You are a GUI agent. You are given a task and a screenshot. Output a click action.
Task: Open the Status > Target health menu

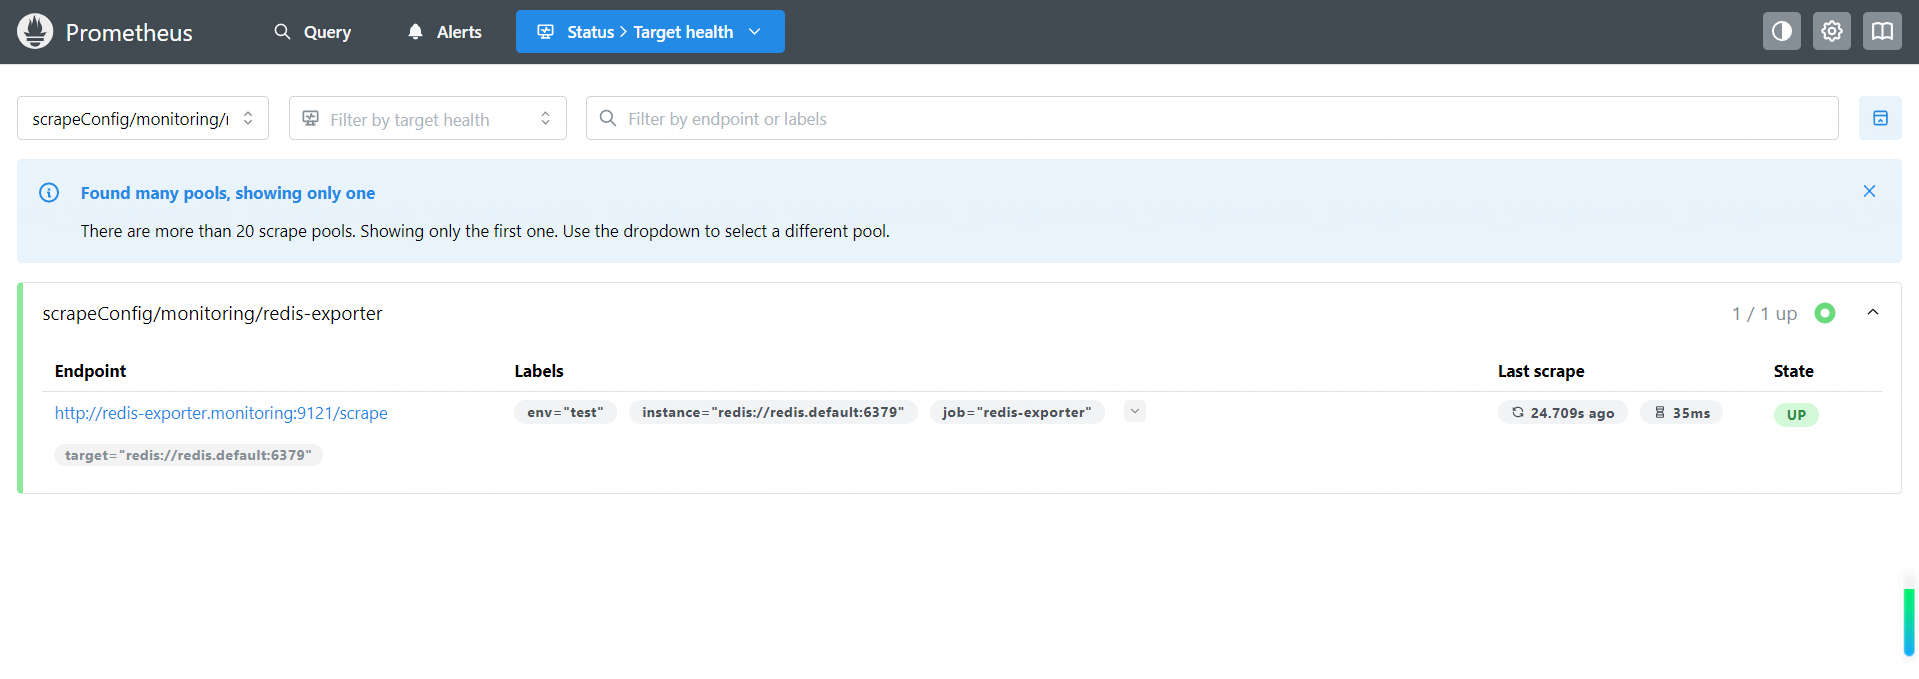coord(650,32)
